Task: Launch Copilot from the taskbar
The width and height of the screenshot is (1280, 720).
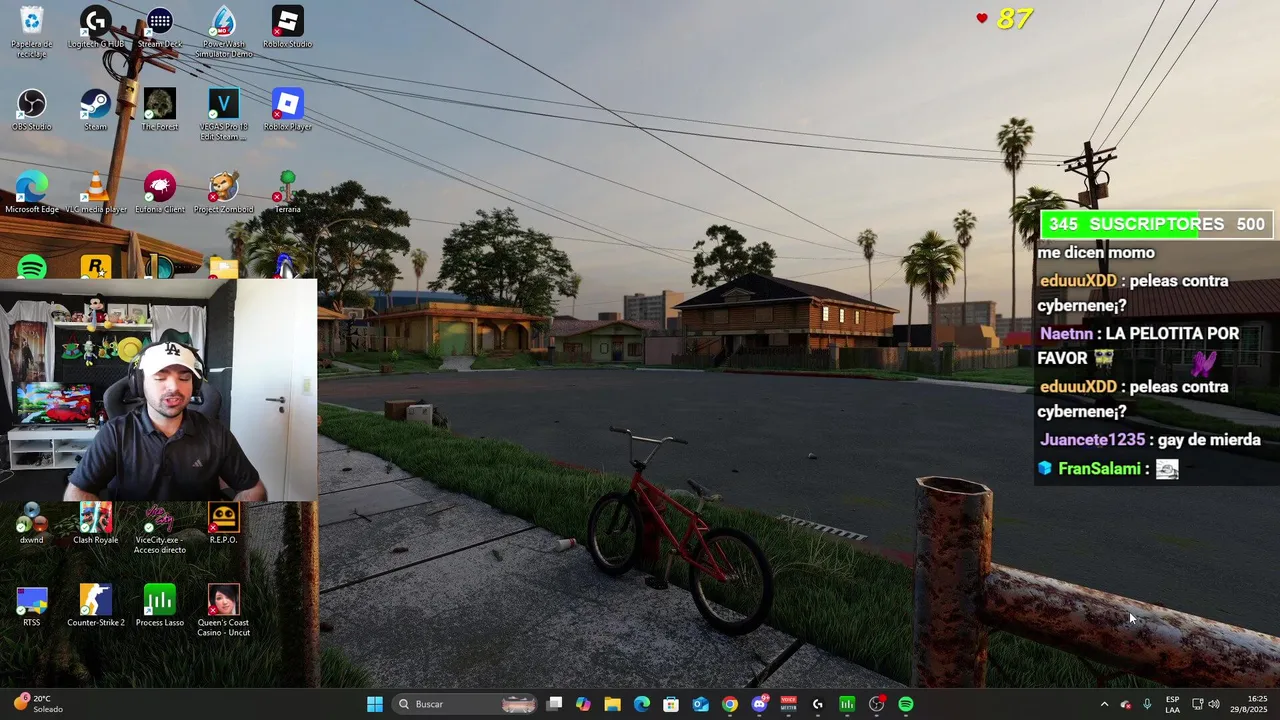Action: click(x=583, y=704)
